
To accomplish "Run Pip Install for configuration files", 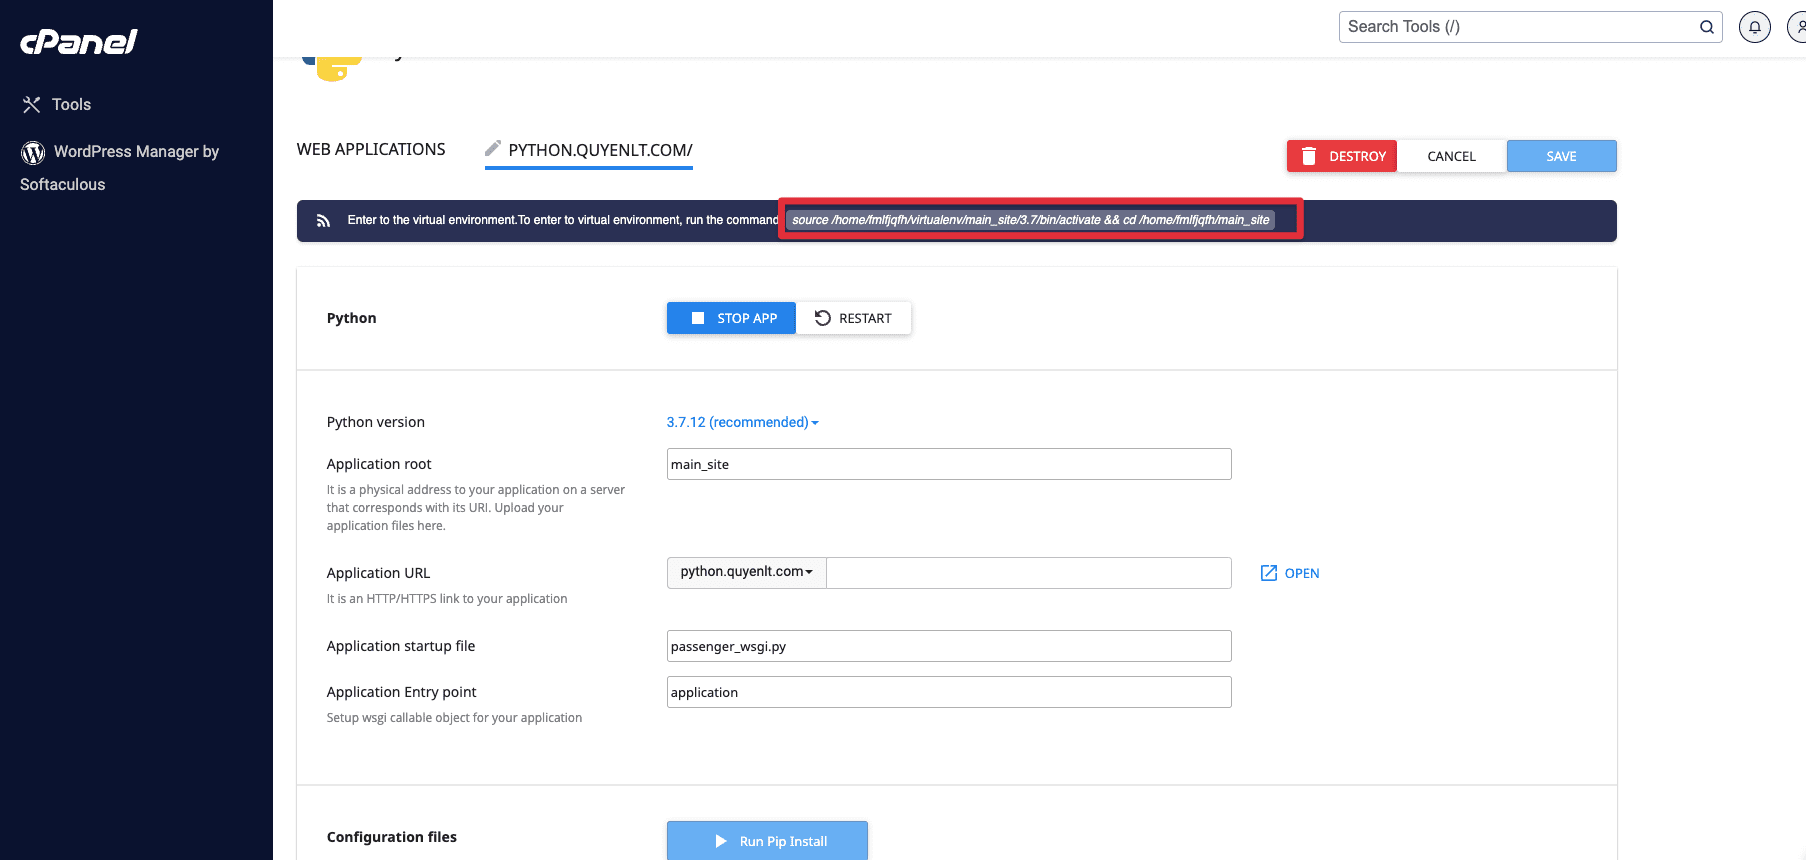I will 767,841.
